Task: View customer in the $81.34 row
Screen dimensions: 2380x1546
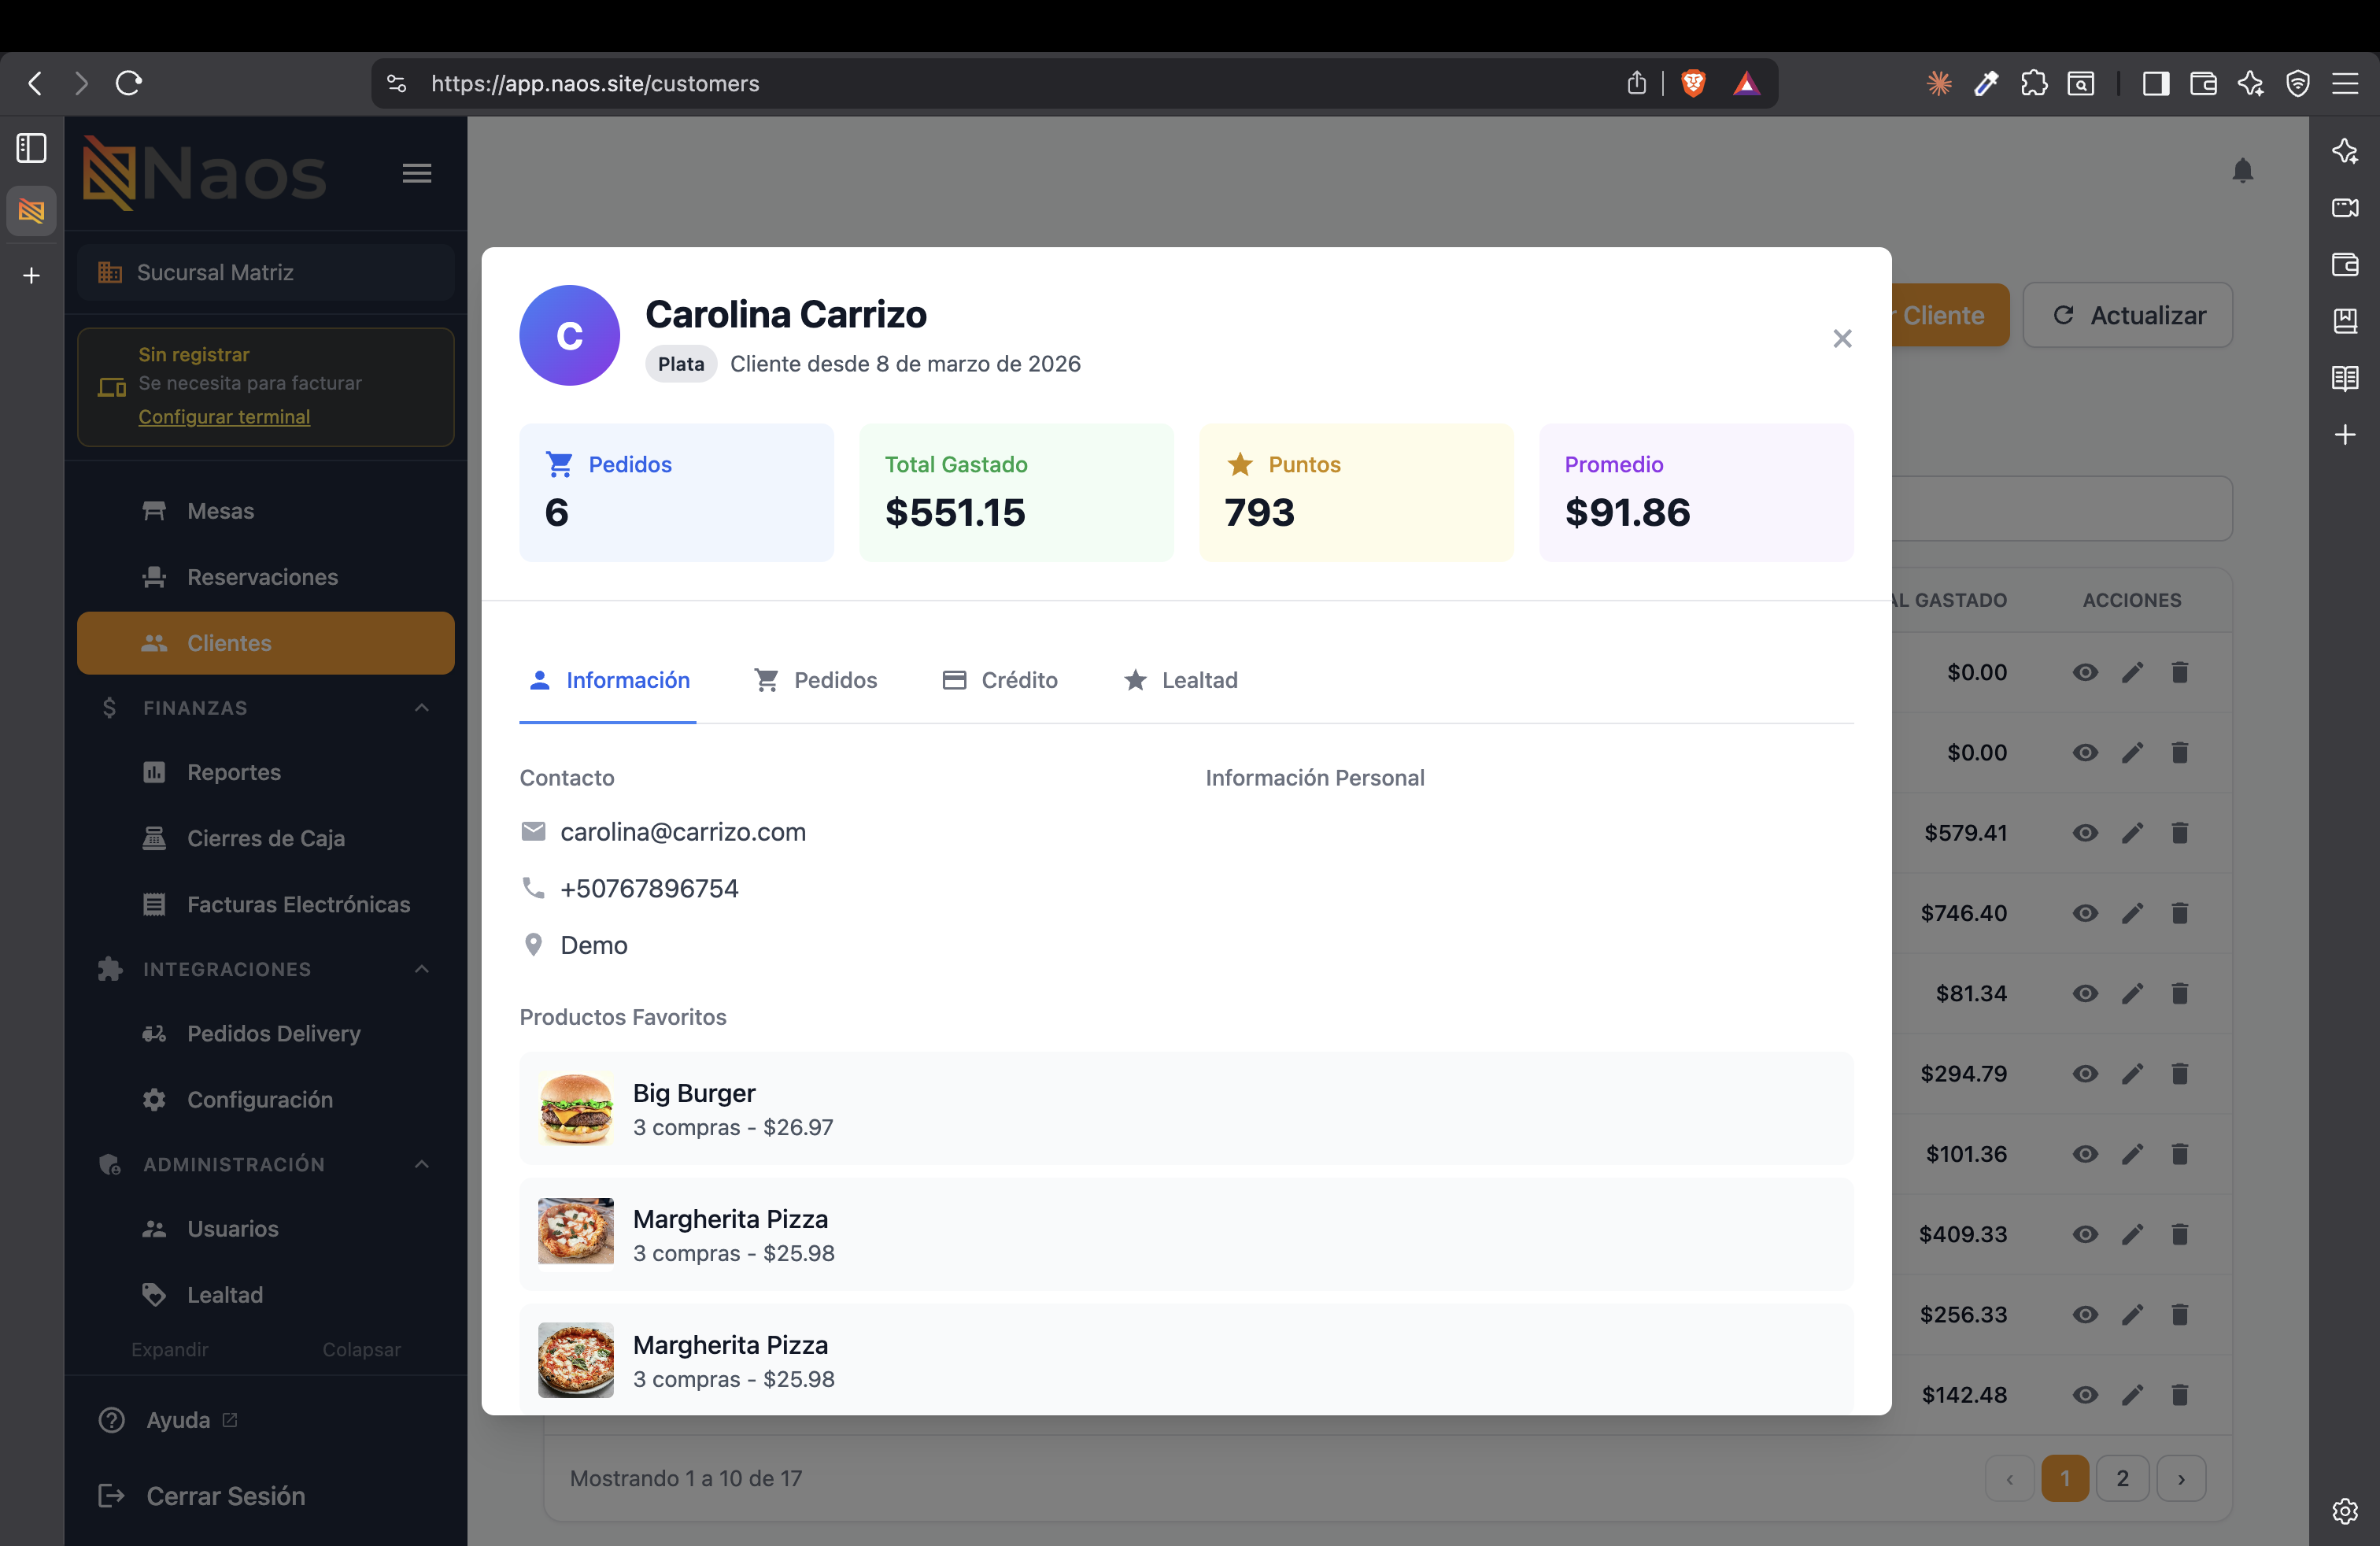Action: tap(2085, 993)
